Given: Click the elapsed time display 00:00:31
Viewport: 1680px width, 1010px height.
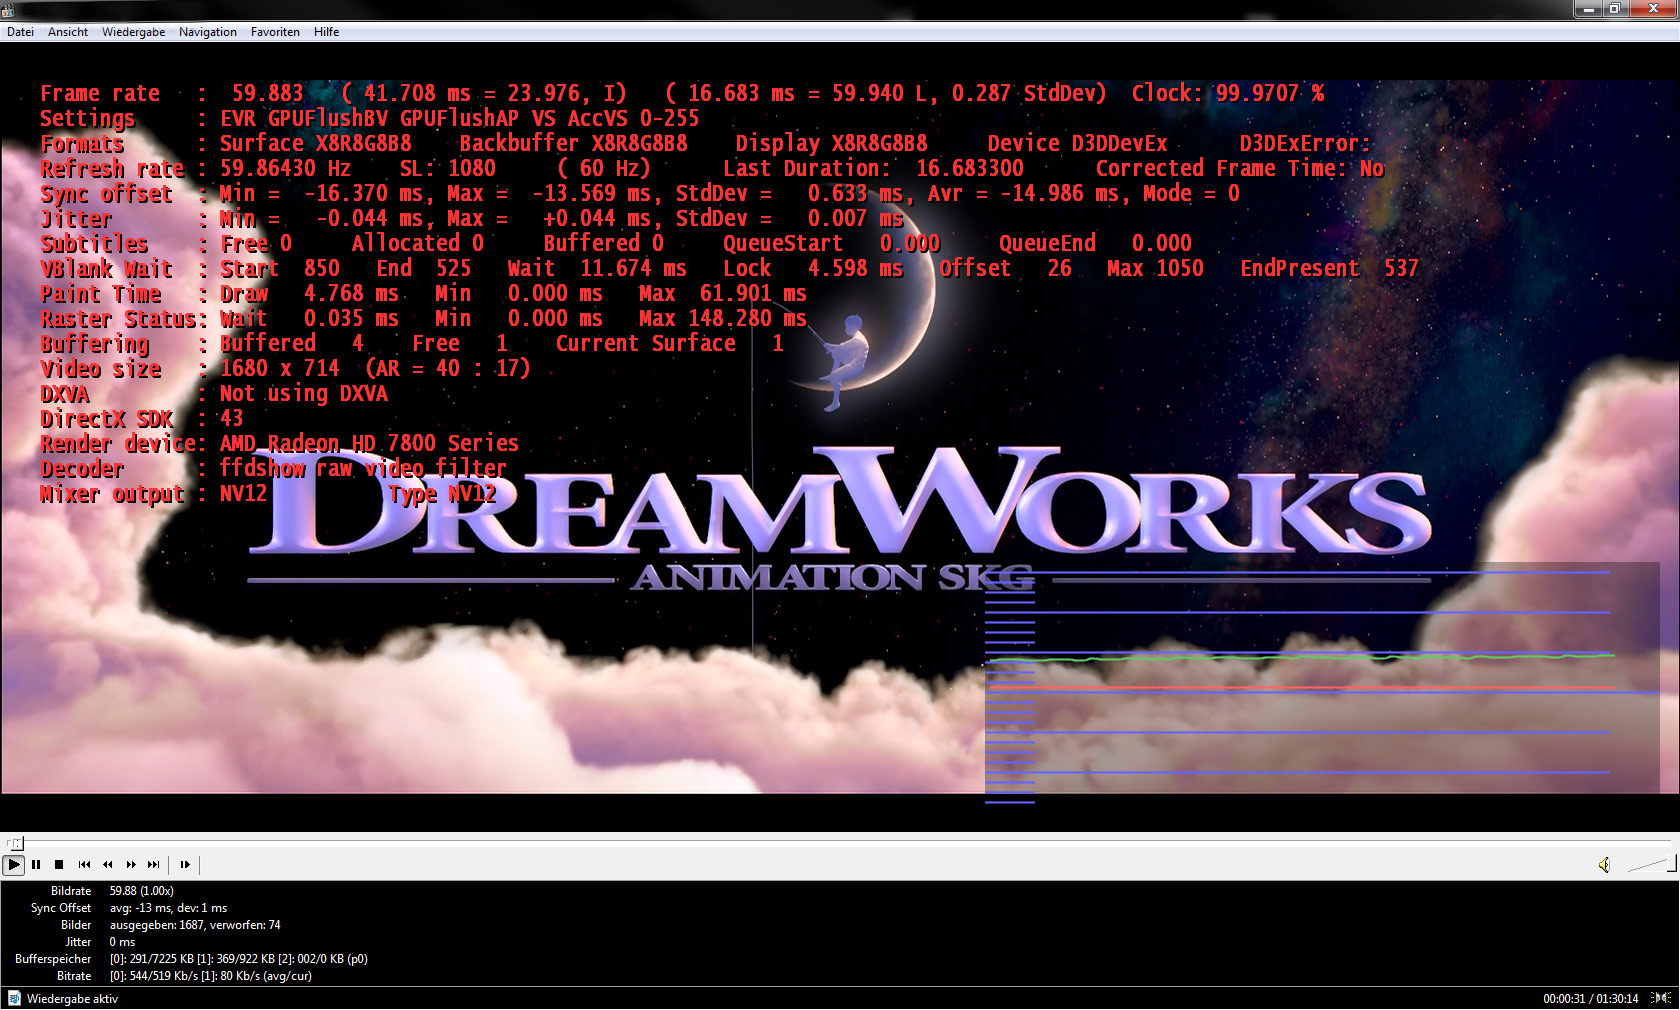Looking at the screenshot, I should click(x=1563, y=999).
